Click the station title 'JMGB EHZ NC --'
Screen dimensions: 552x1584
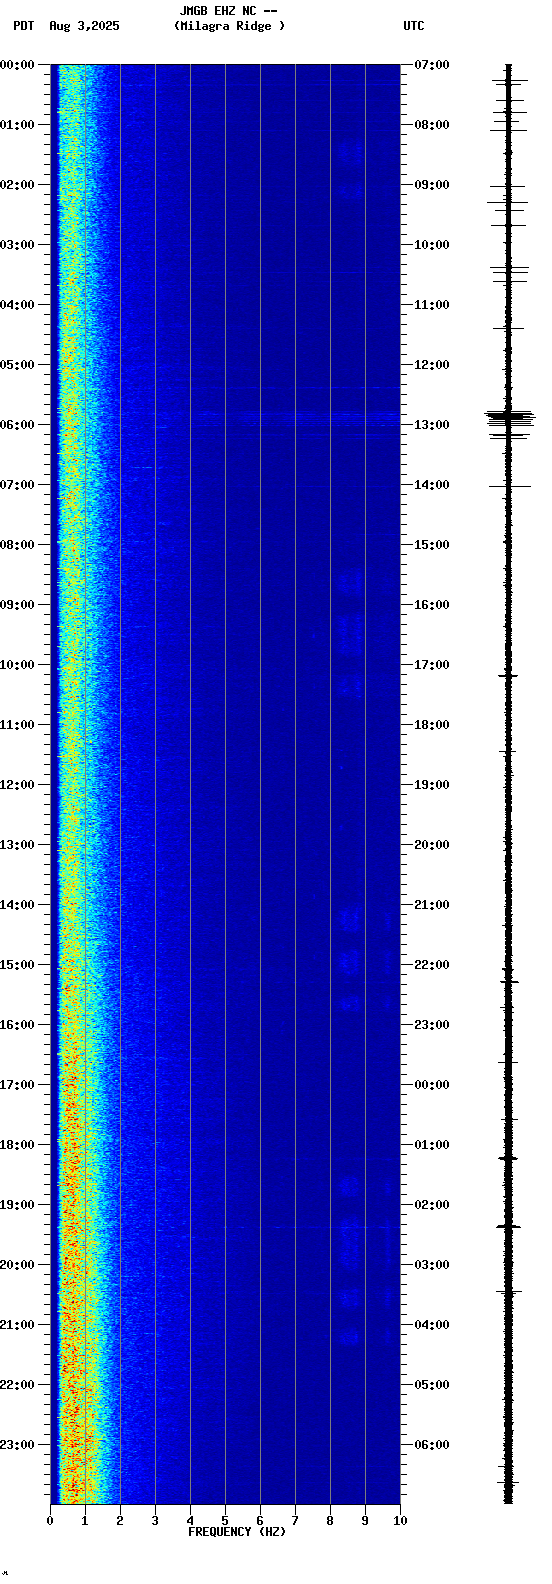228,11
